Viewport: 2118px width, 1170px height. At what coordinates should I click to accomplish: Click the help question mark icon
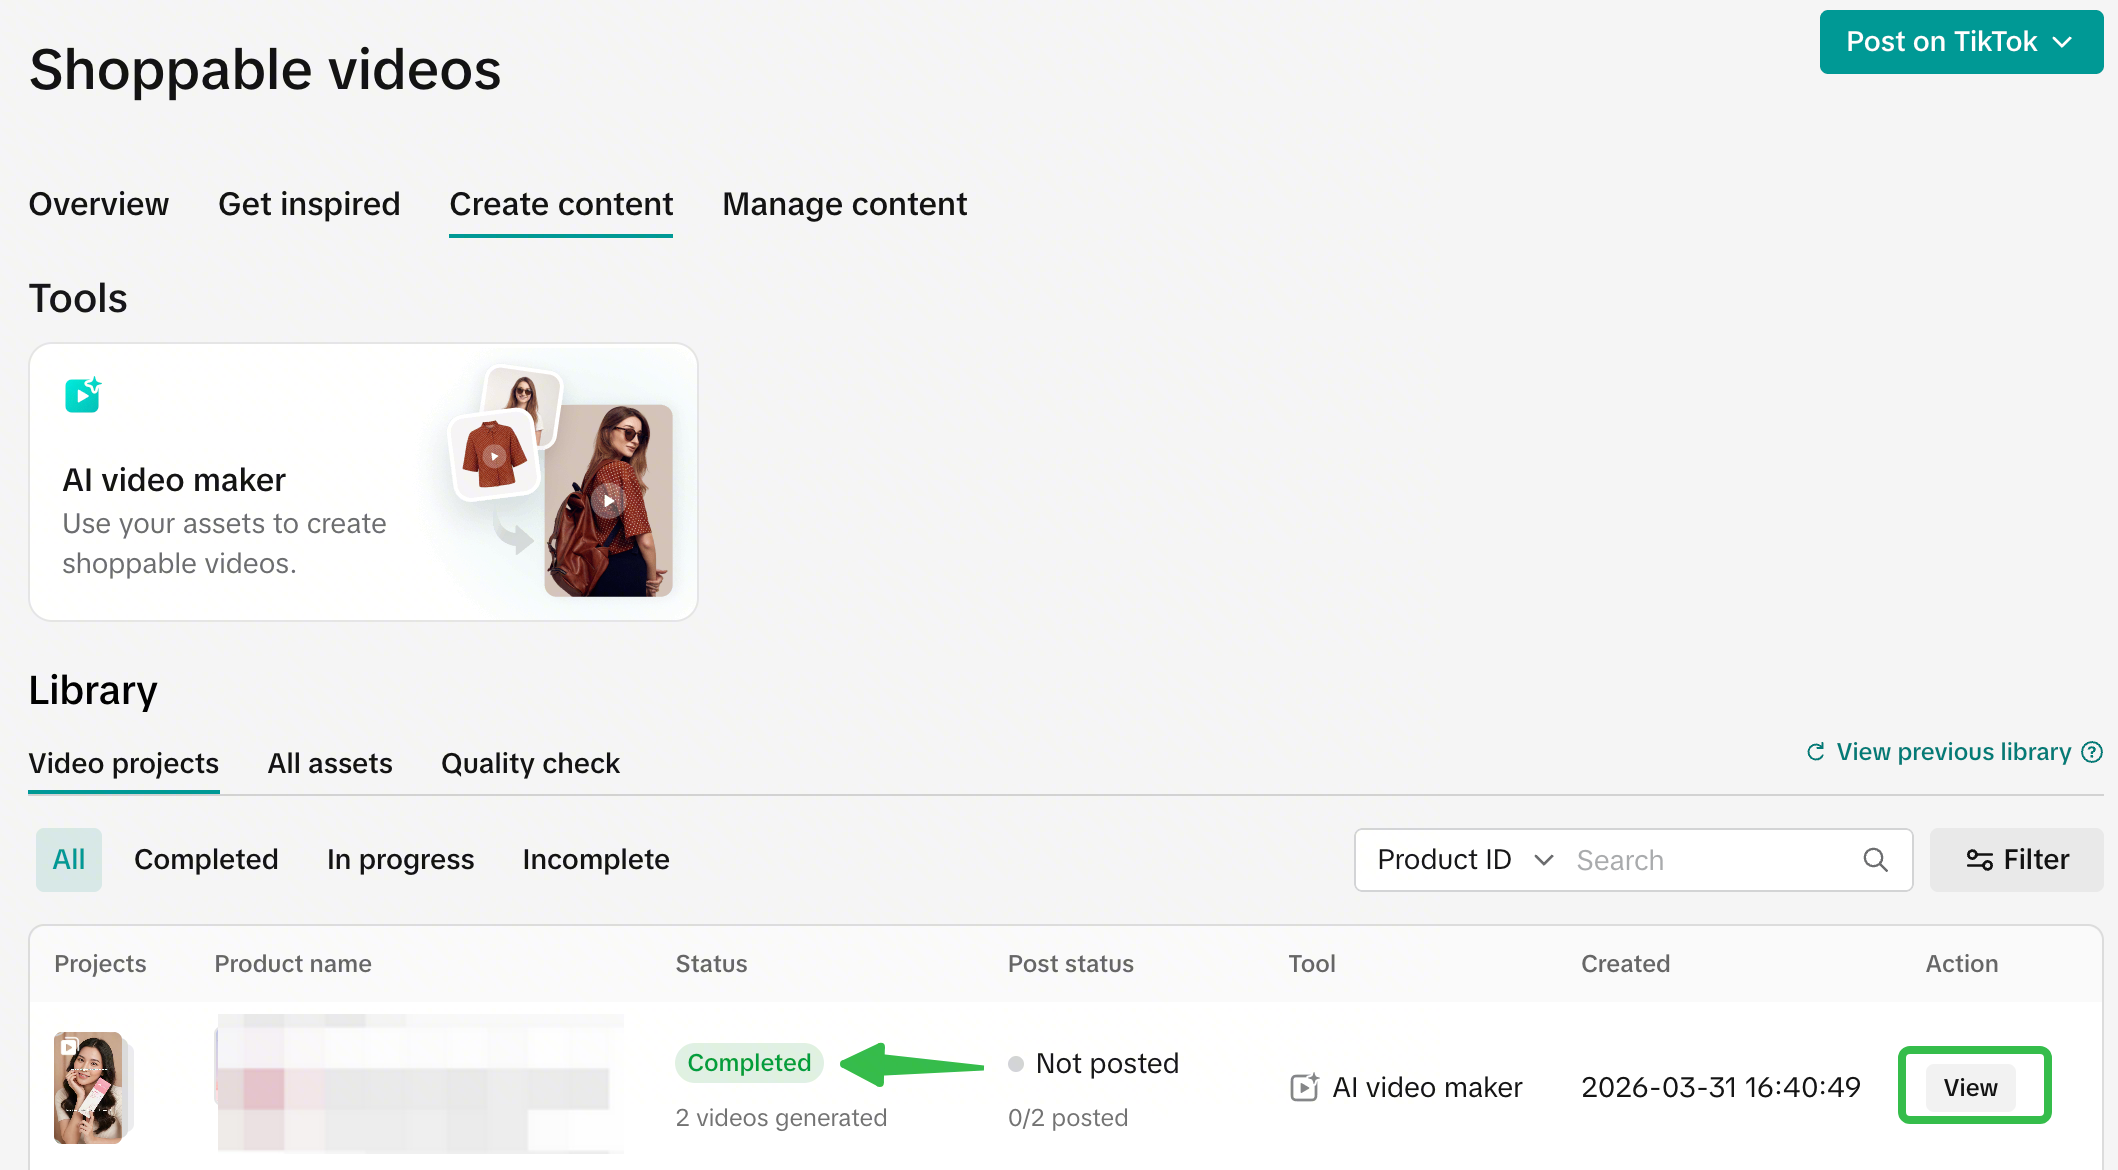point(2092,752)
